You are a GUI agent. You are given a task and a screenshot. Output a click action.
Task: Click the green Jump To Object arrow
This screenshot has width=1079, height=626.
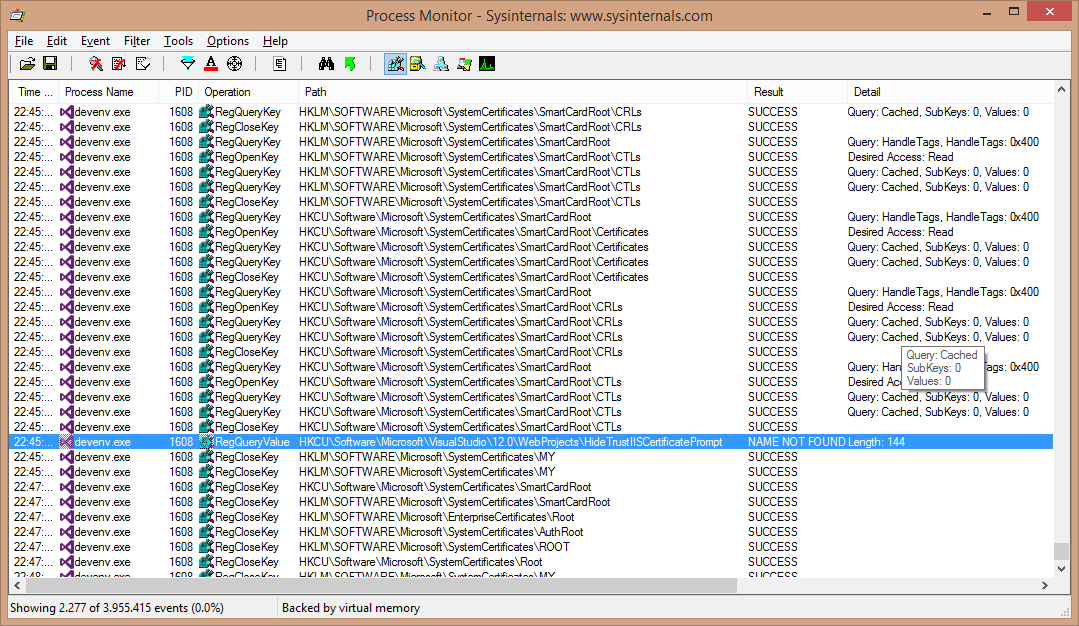[x=350, y=64]
